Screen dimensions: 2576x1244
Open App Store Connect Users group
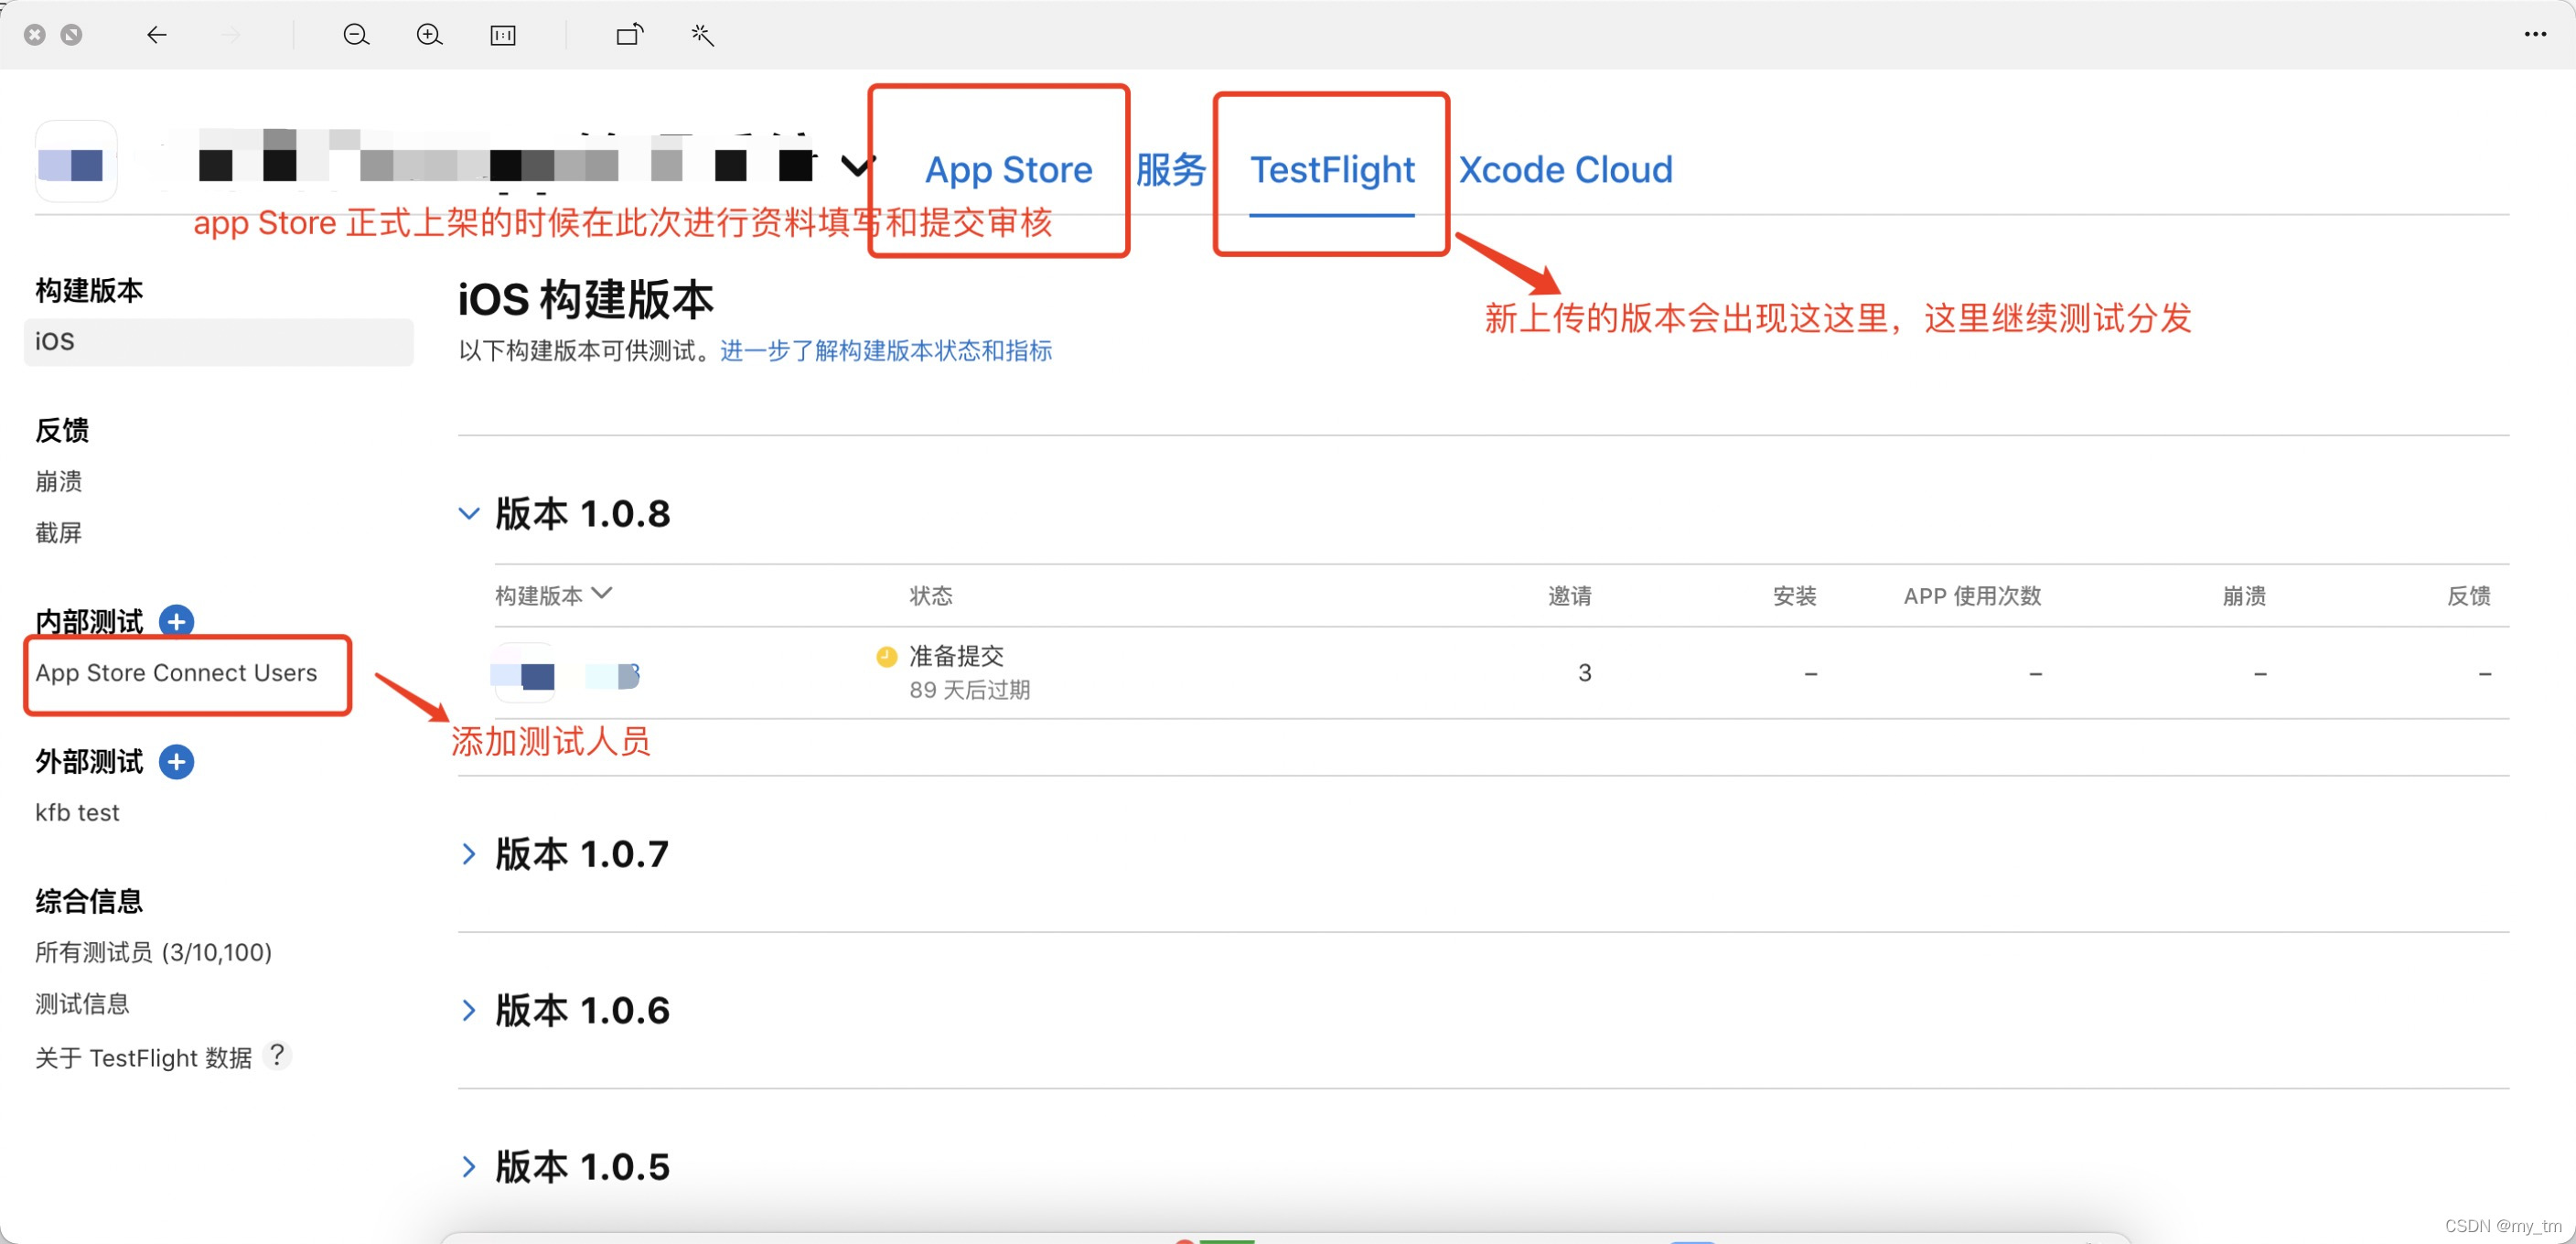(x=176, y=673)
